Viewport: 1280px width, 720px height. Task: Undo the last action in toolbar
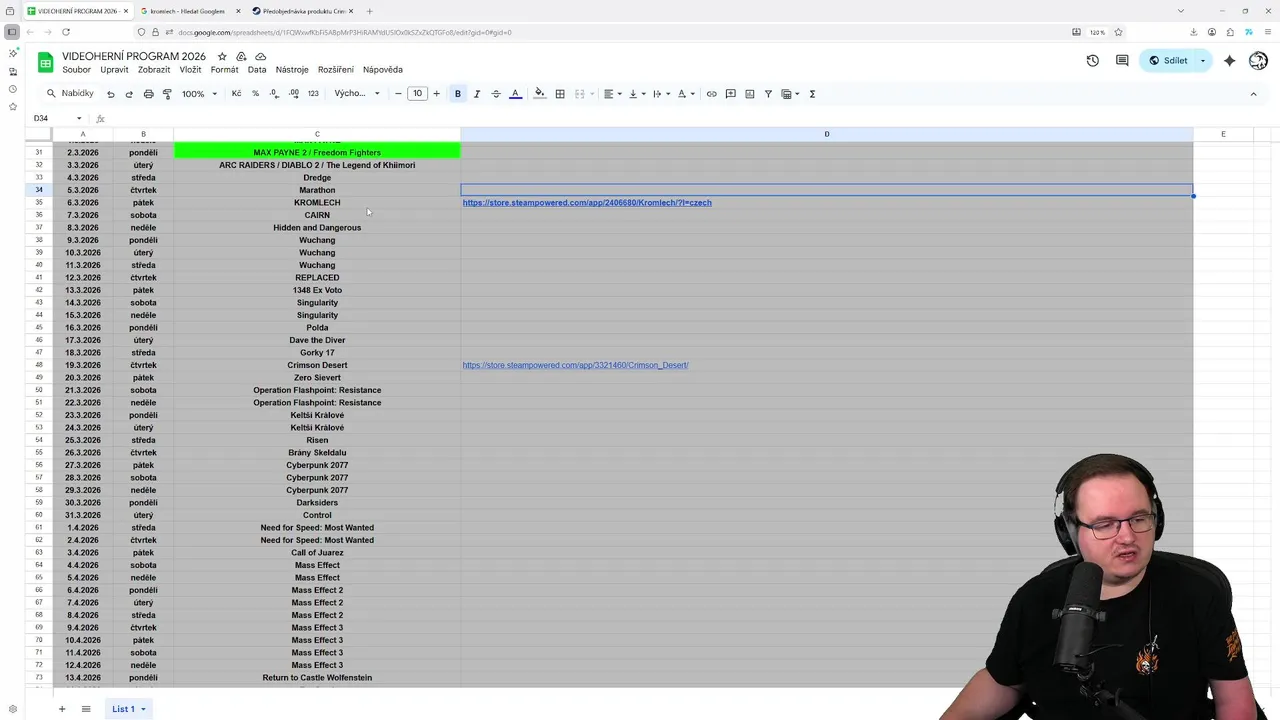[x=110, y=94]
